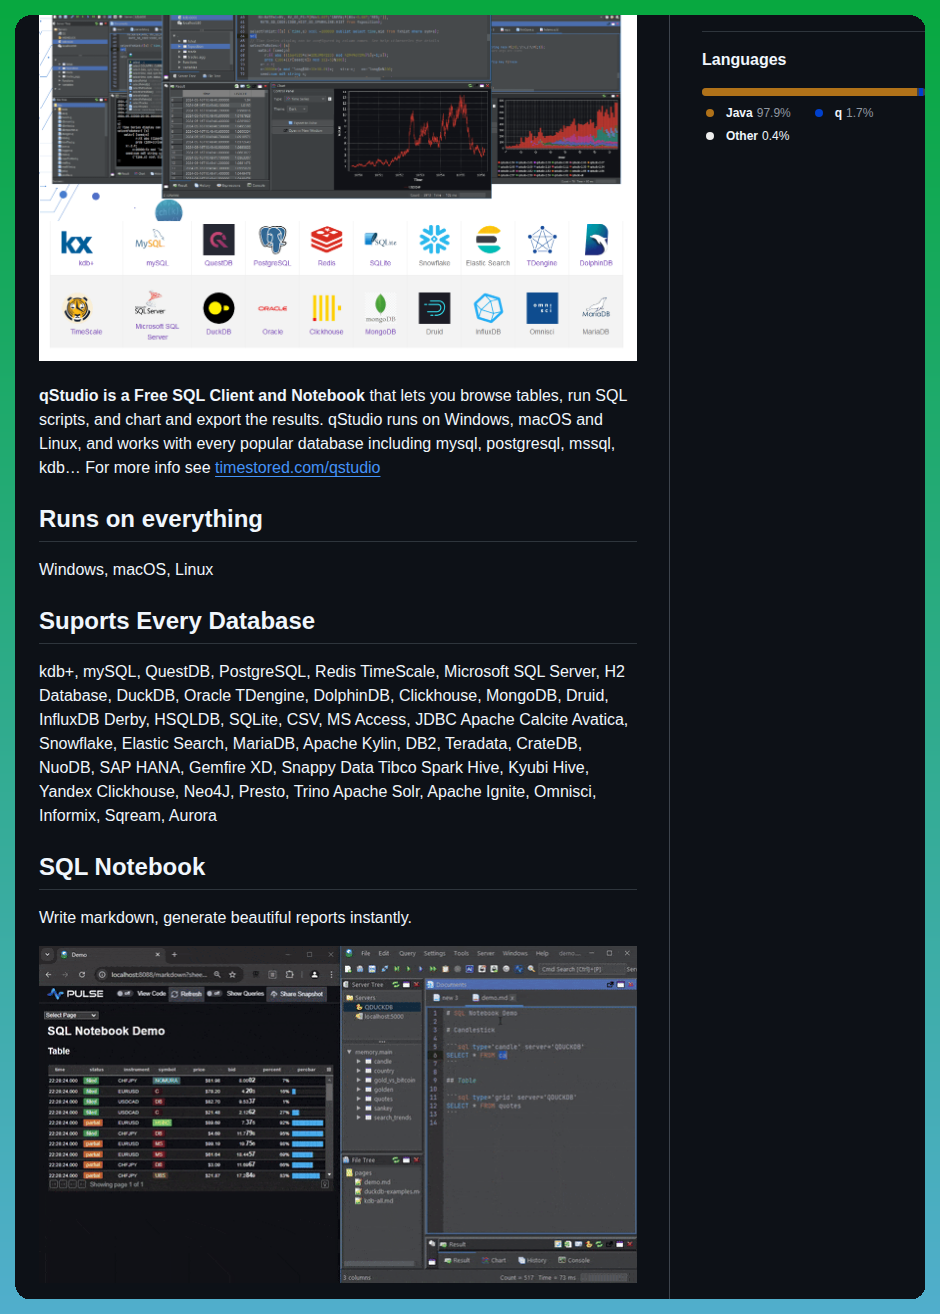
Task: Click the InfluxDB logo
Action: (x=488, y=308)
